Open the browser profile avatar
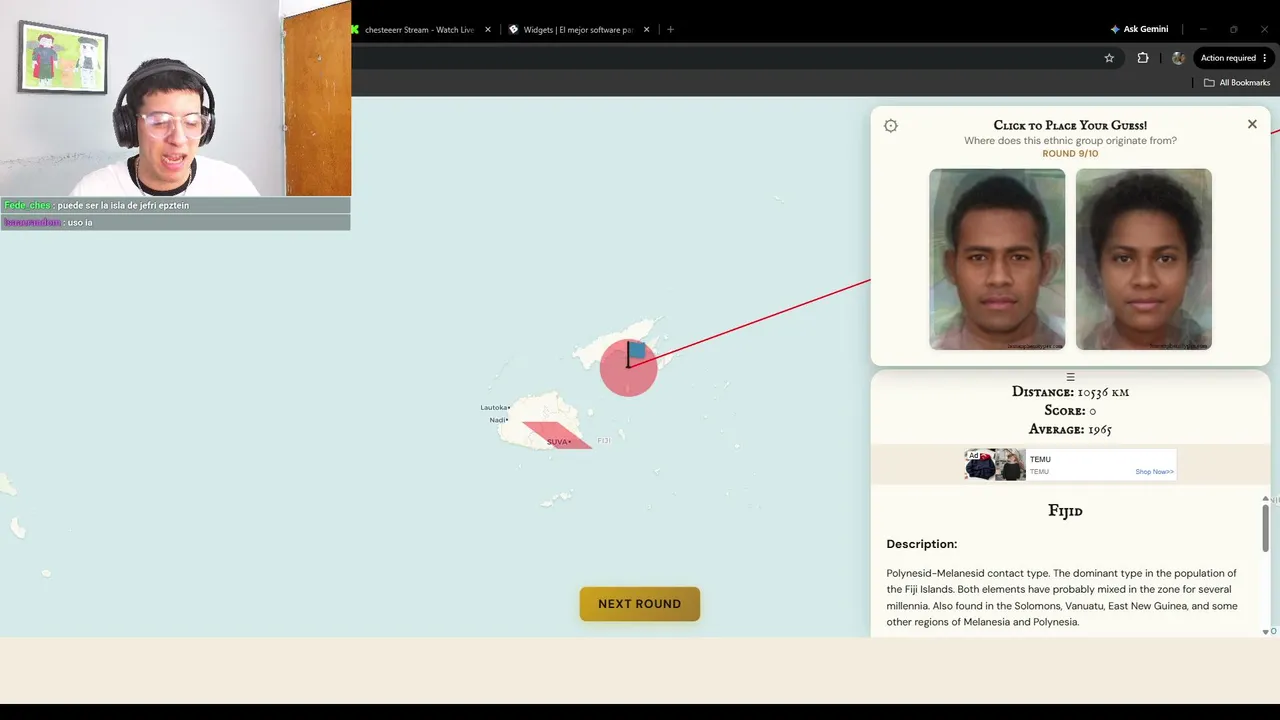 [1178, 58]
